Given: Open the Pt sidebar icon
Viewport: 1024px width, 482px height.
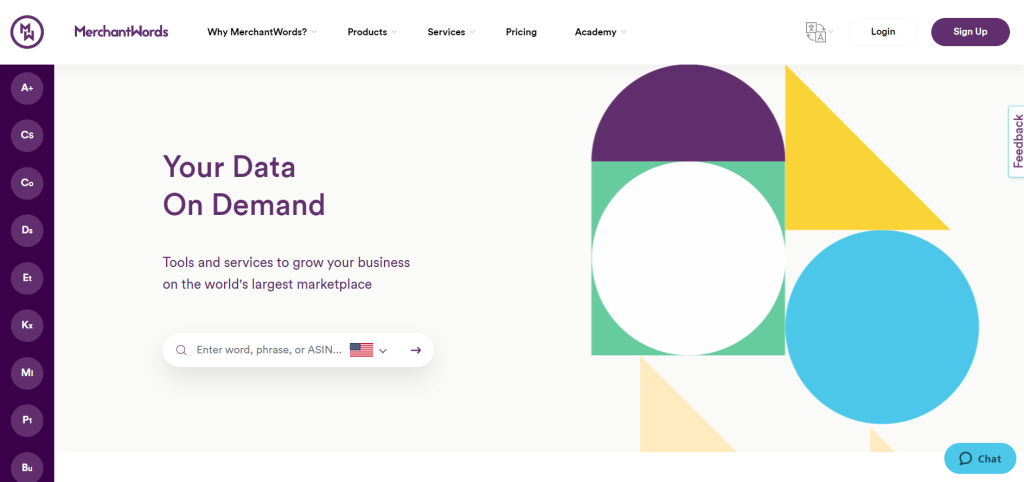Looking at the screenshot, I should pyautogui.click(x=27, y=421).
